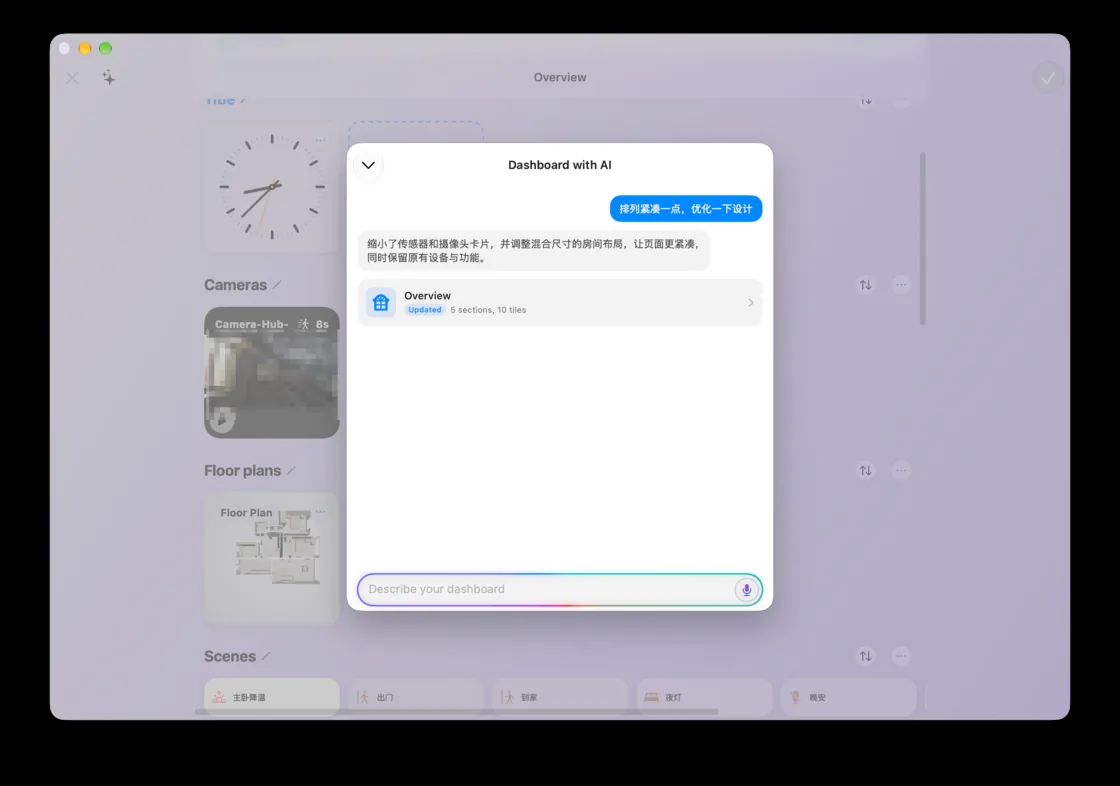The height and width of the screenshot is (786, 1120).
Task: Activate the 晚安 scene
Action: (x=849, y=697)
